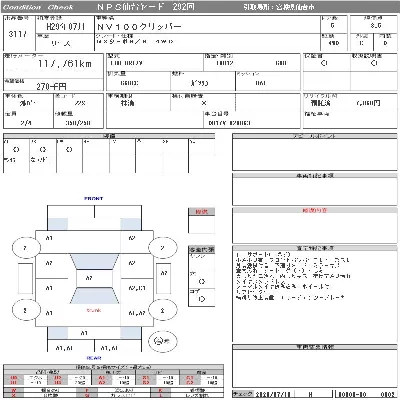Select the rear-right tire circle
The width and height of the screenshot is (400, 400).
(x=162, y=310)
